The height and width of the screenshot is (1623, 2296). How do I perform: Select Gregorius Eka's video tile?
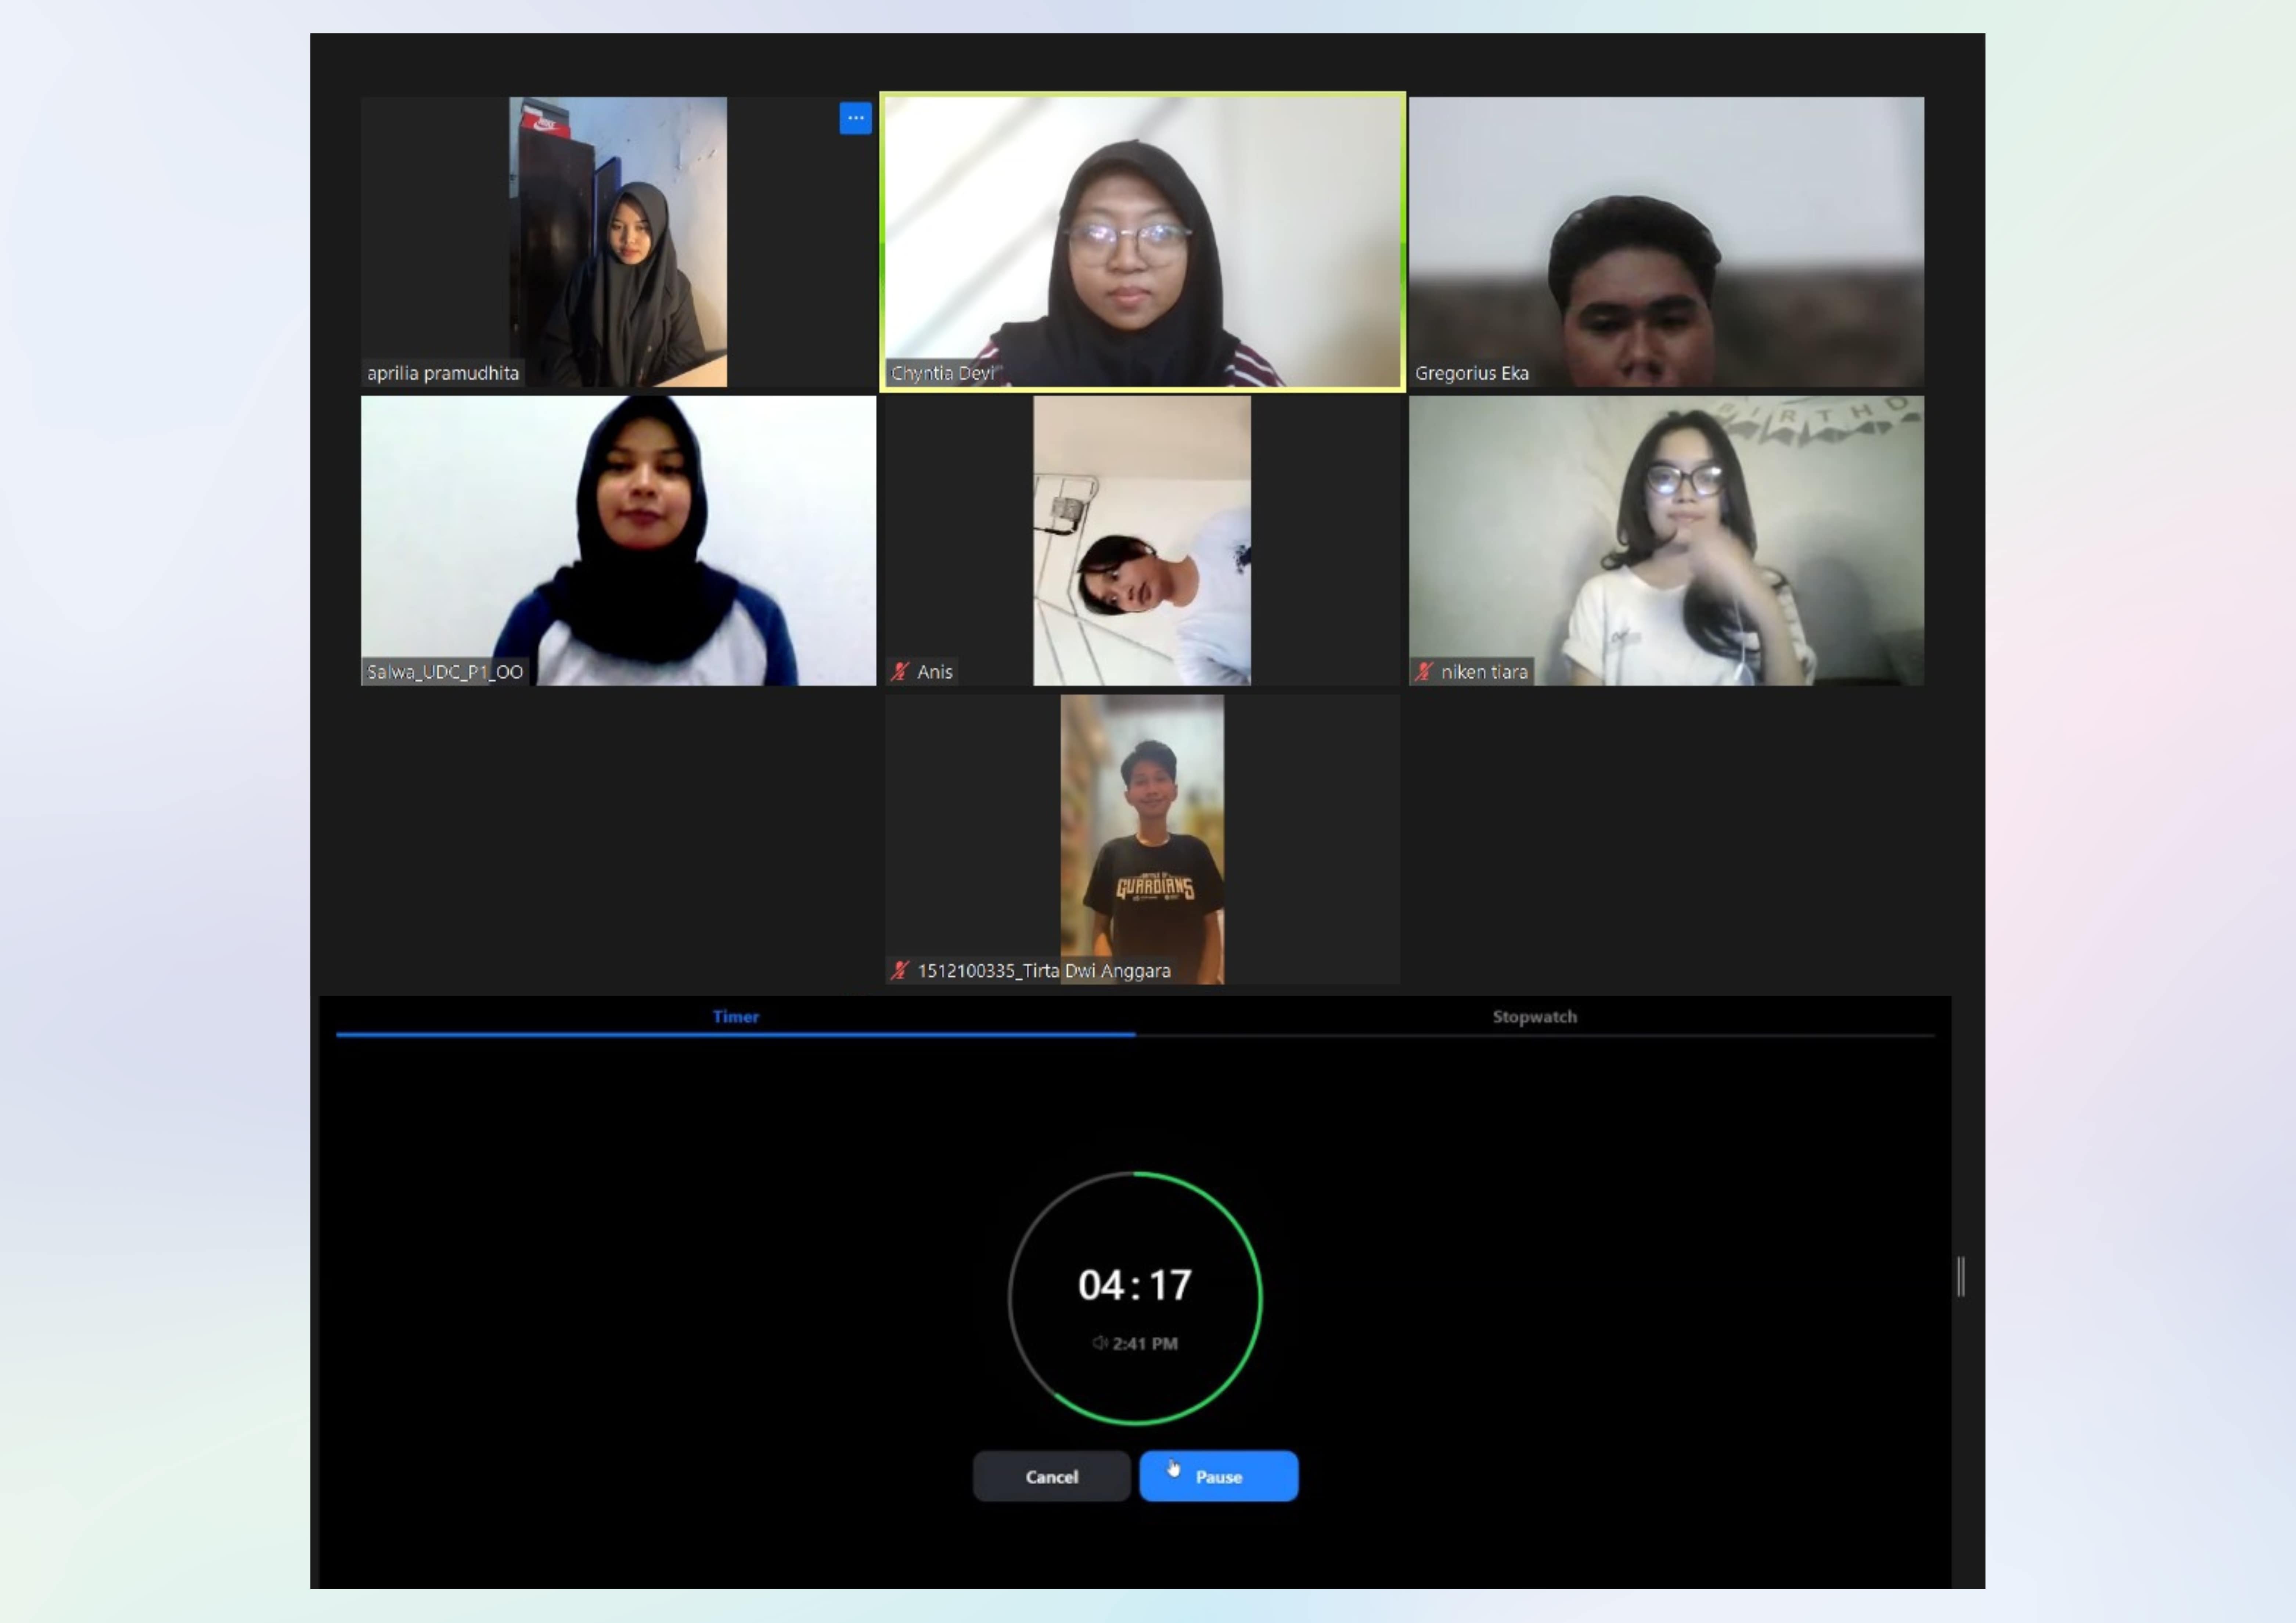tap(1666, 242)
